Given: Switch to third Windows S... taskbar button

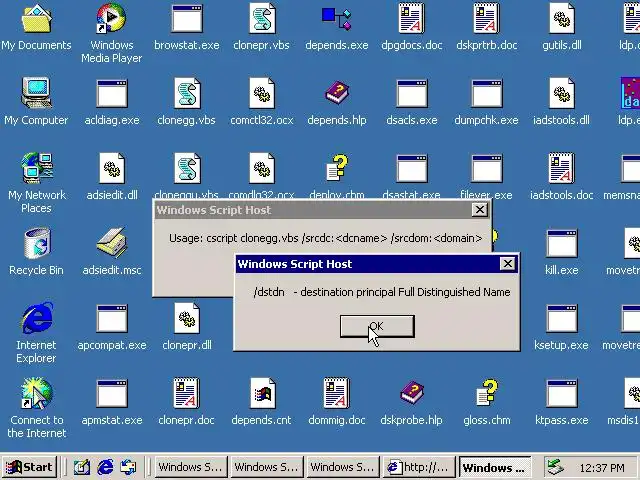Looking at the screenshot, I should pos(342,467).
